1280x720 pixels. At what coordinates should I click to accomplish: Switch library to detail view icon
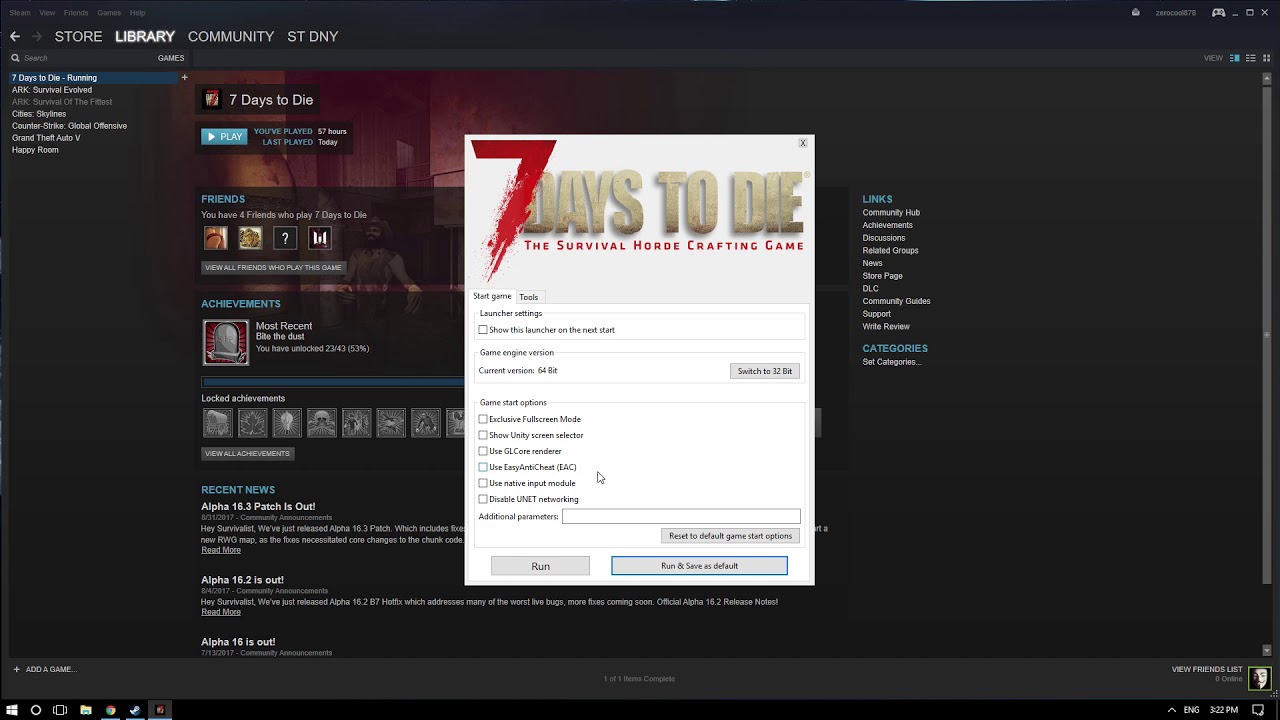(1235, 58)
